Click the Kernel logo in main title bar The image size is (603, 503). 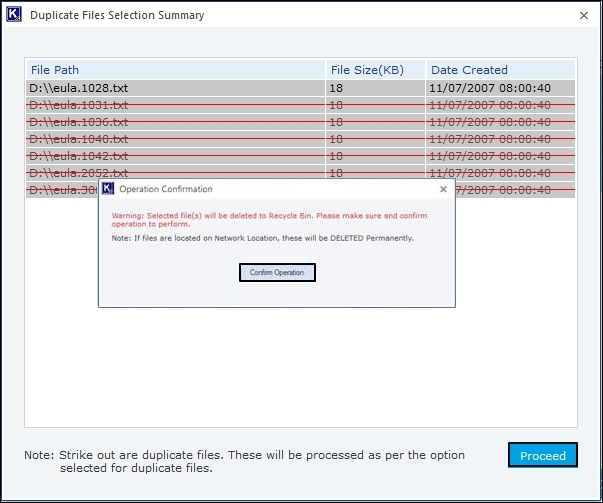click(13, 15)
